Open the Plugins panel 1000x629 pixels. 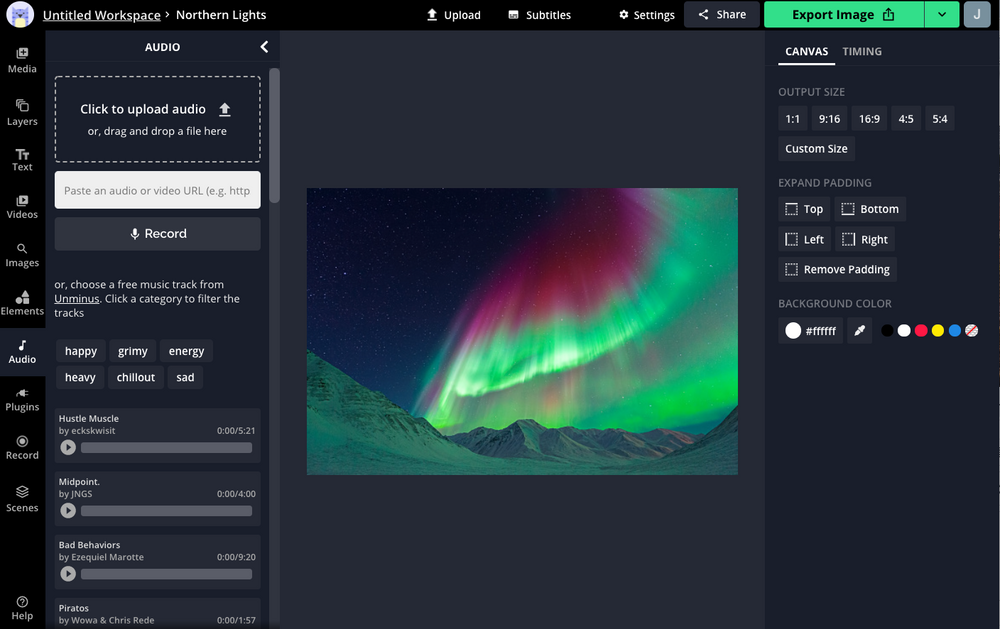[22, 399]
